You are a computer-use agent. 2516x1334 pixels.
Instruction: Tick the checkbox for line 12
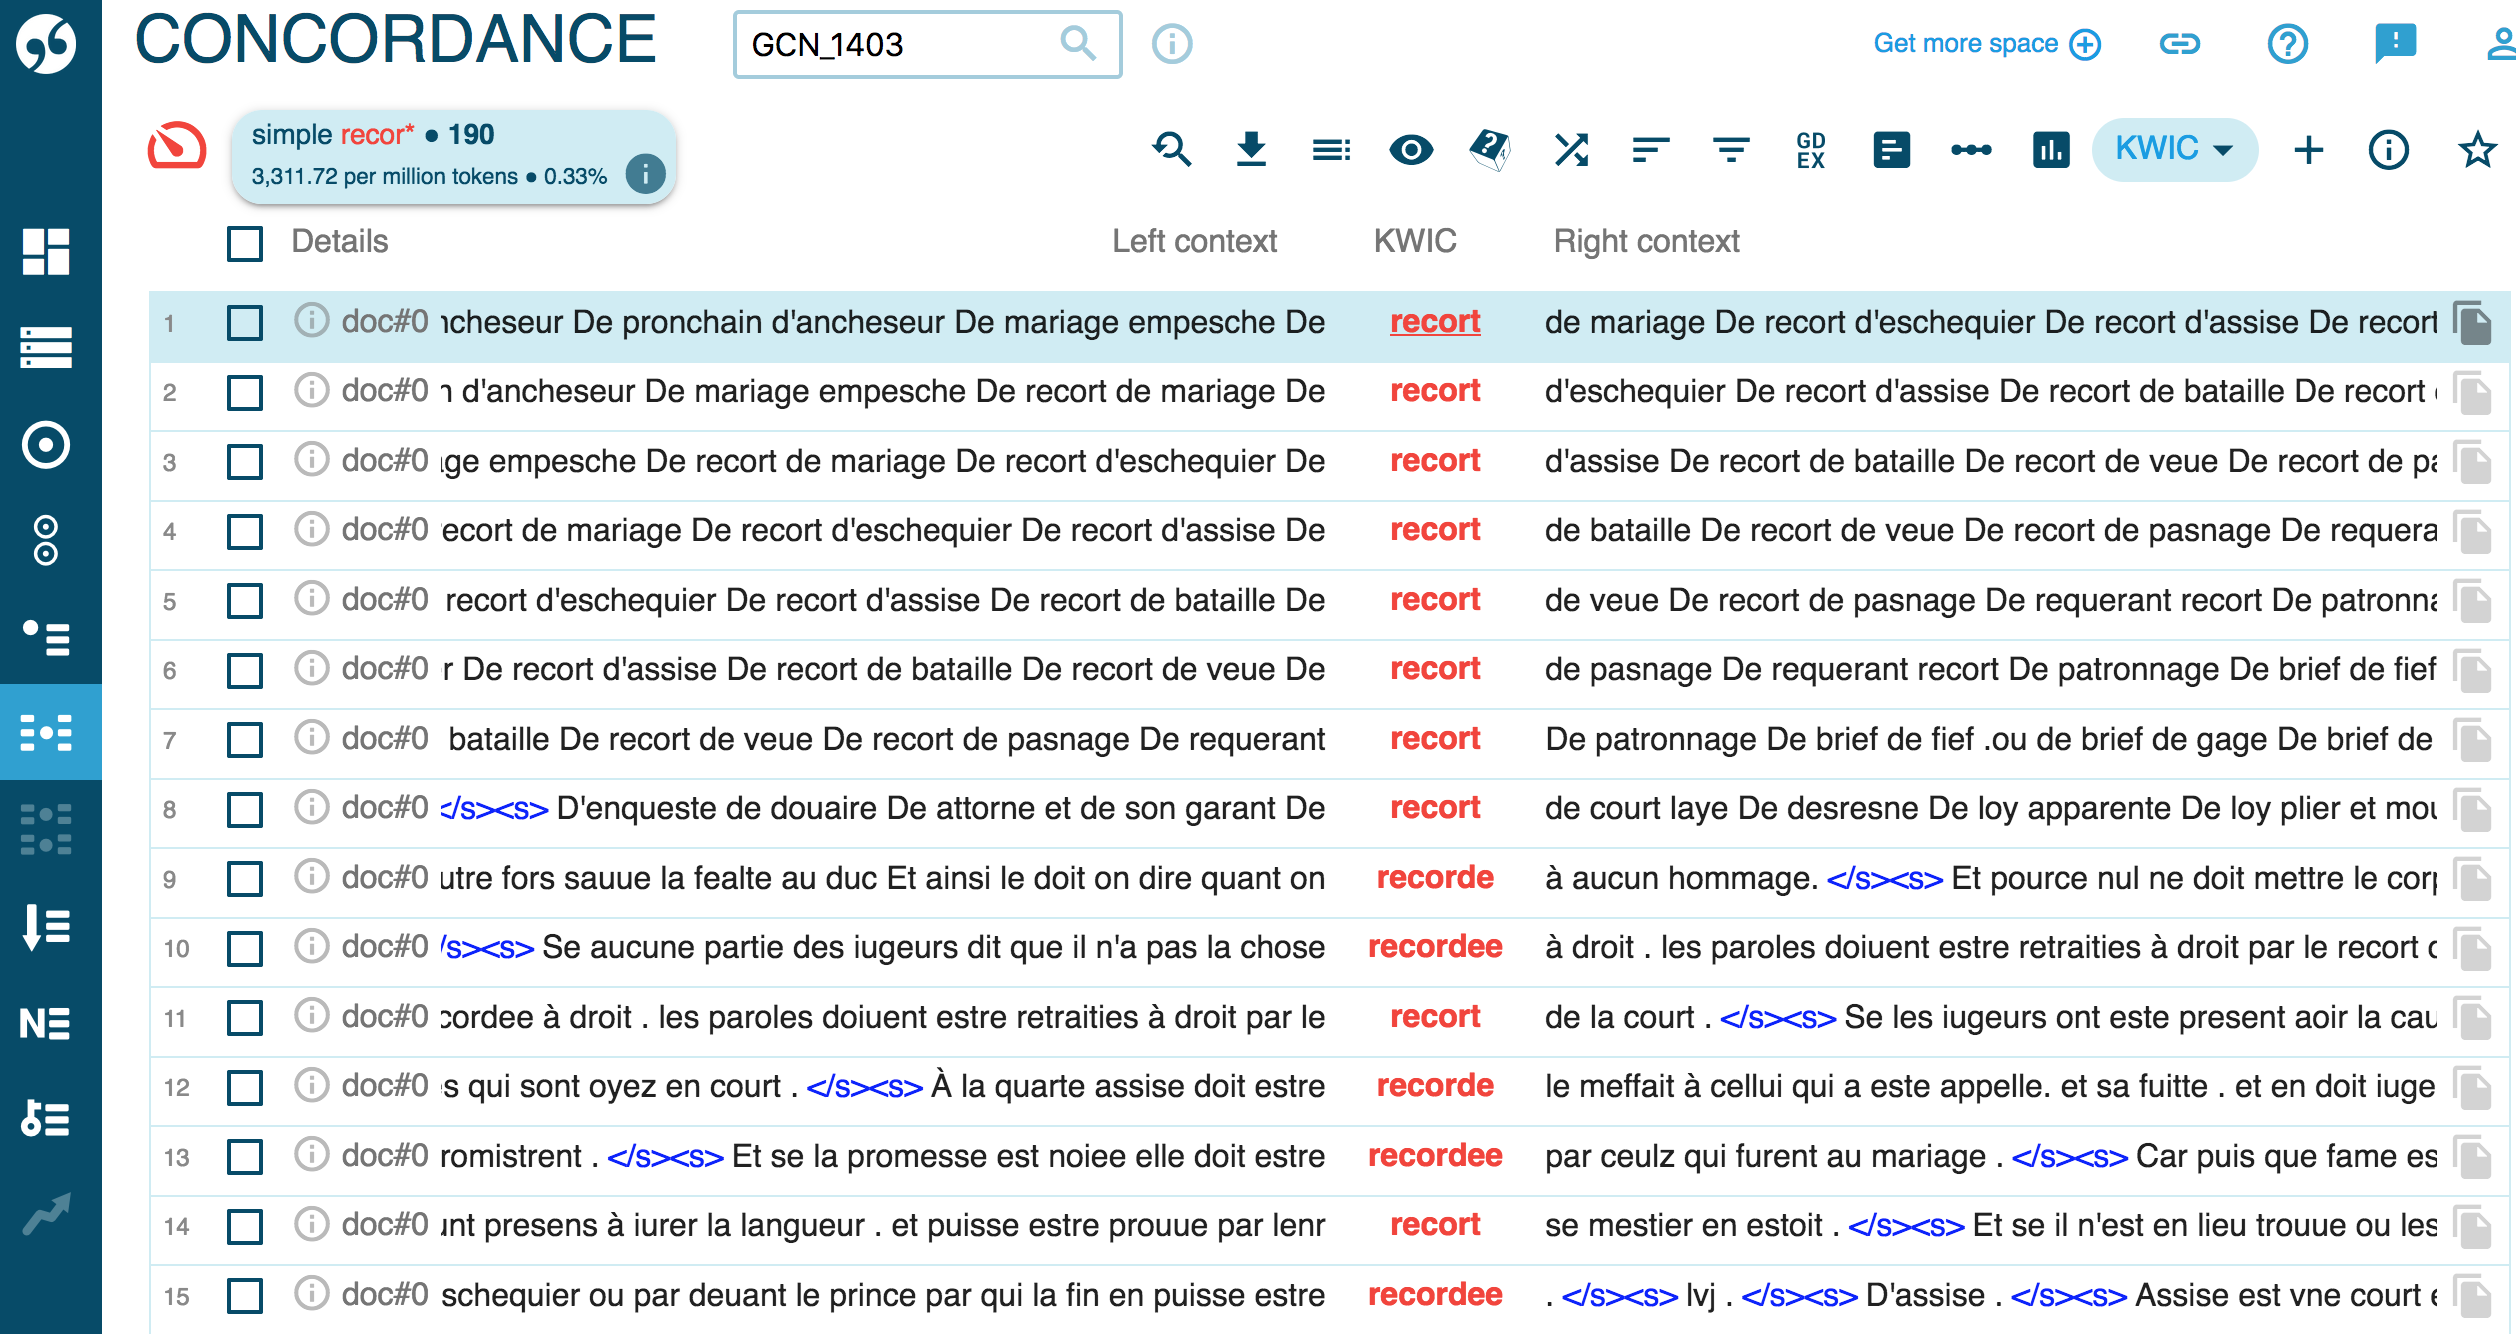[x=245, y=1087]
